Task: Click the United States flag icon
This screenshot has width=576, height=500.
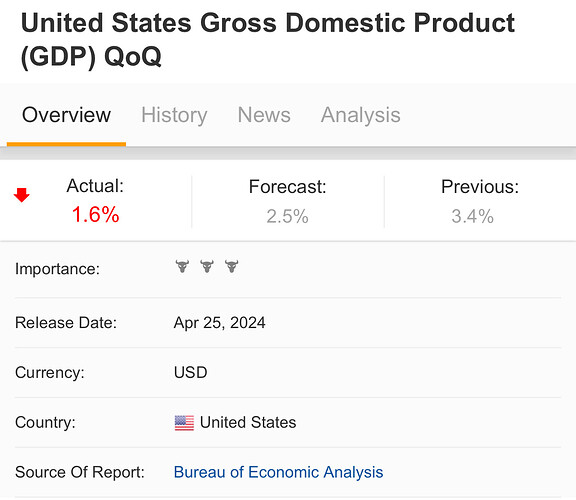Action: click(x=184, y=423)
